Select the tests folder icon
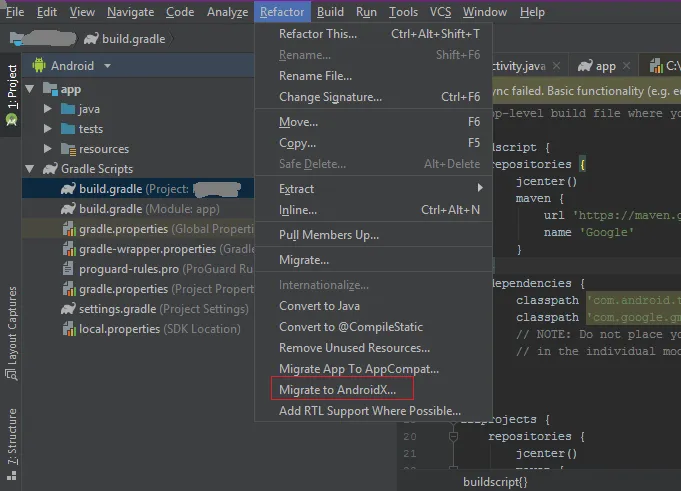 68,129
